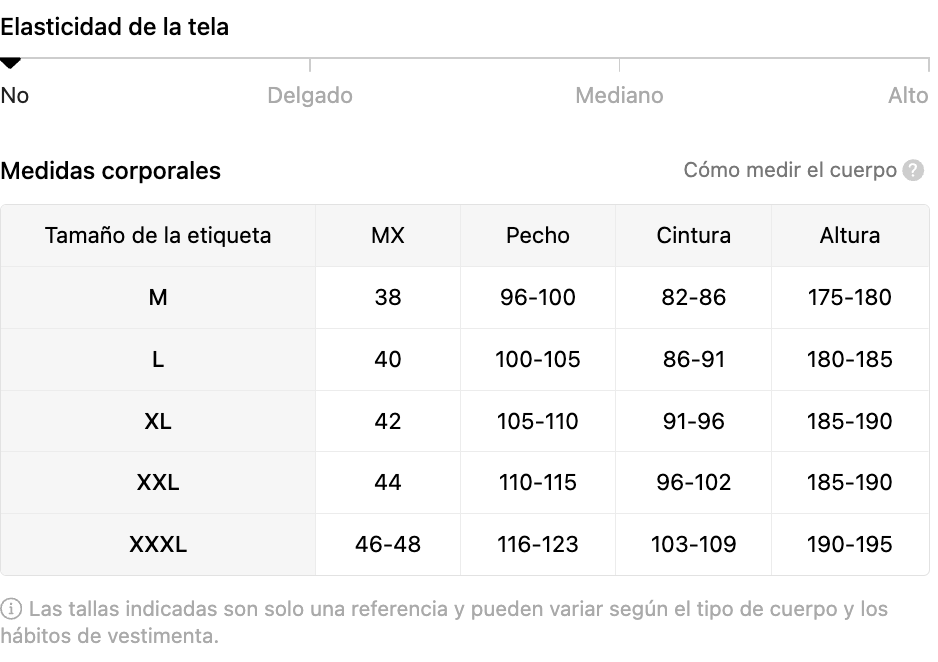The height and width of the screenshot is (662, 938).
Task: Select the Delgado elasticity label
Action: coord(310,96)
